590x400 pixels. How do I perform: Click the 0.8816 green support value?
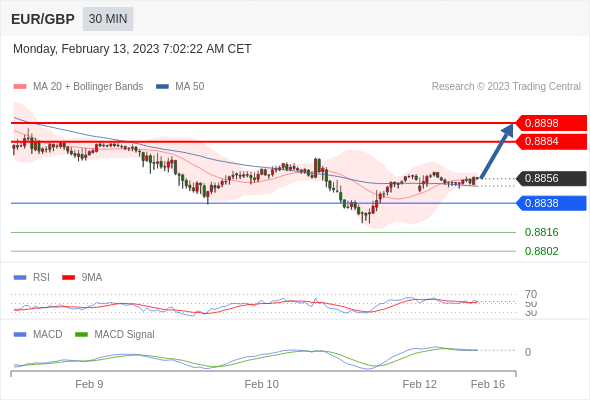coord(541,232)
